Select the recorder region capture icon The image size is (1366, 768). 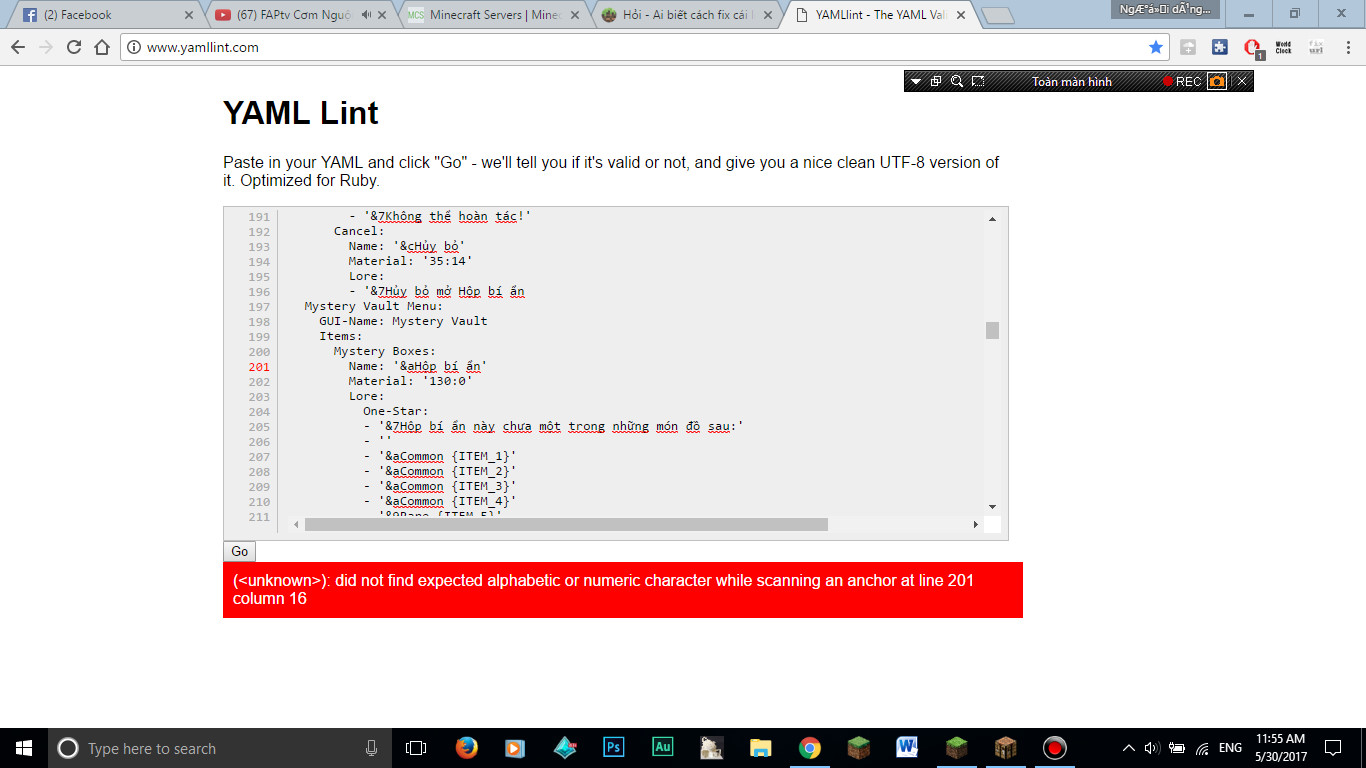978,82
